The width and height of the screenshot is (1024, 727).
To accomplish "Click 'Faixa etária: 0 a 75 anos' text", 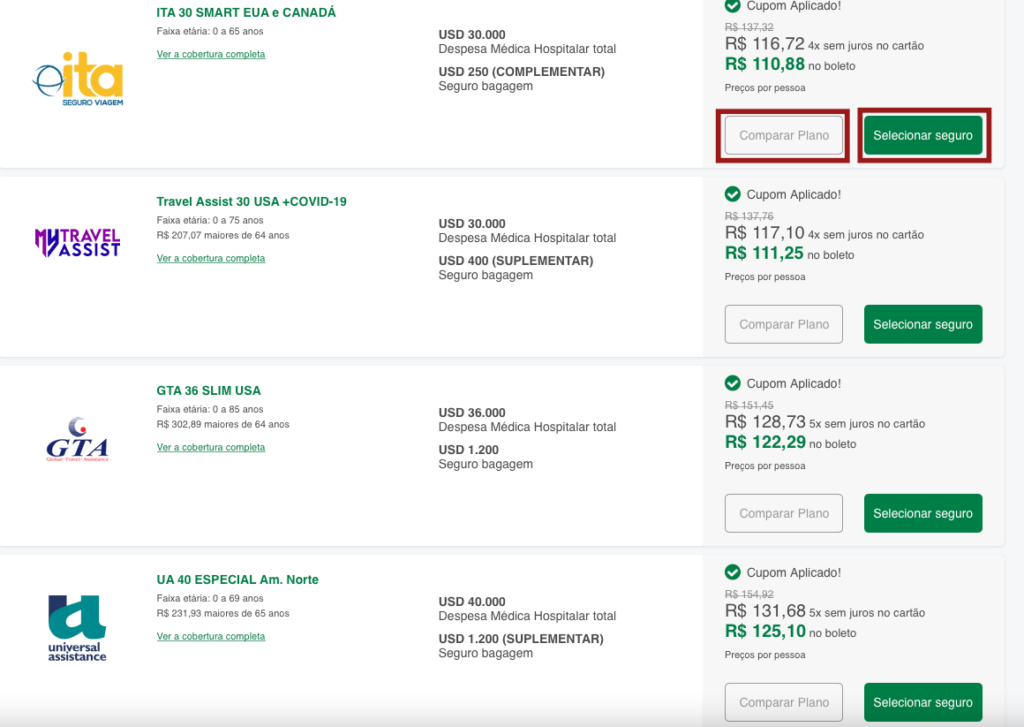I will click(210, 220).
